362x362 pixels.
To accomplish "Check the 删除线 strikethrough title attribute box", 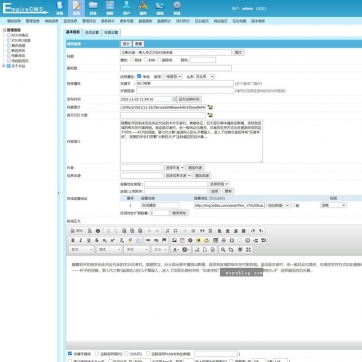I will [x=159, y=60].
